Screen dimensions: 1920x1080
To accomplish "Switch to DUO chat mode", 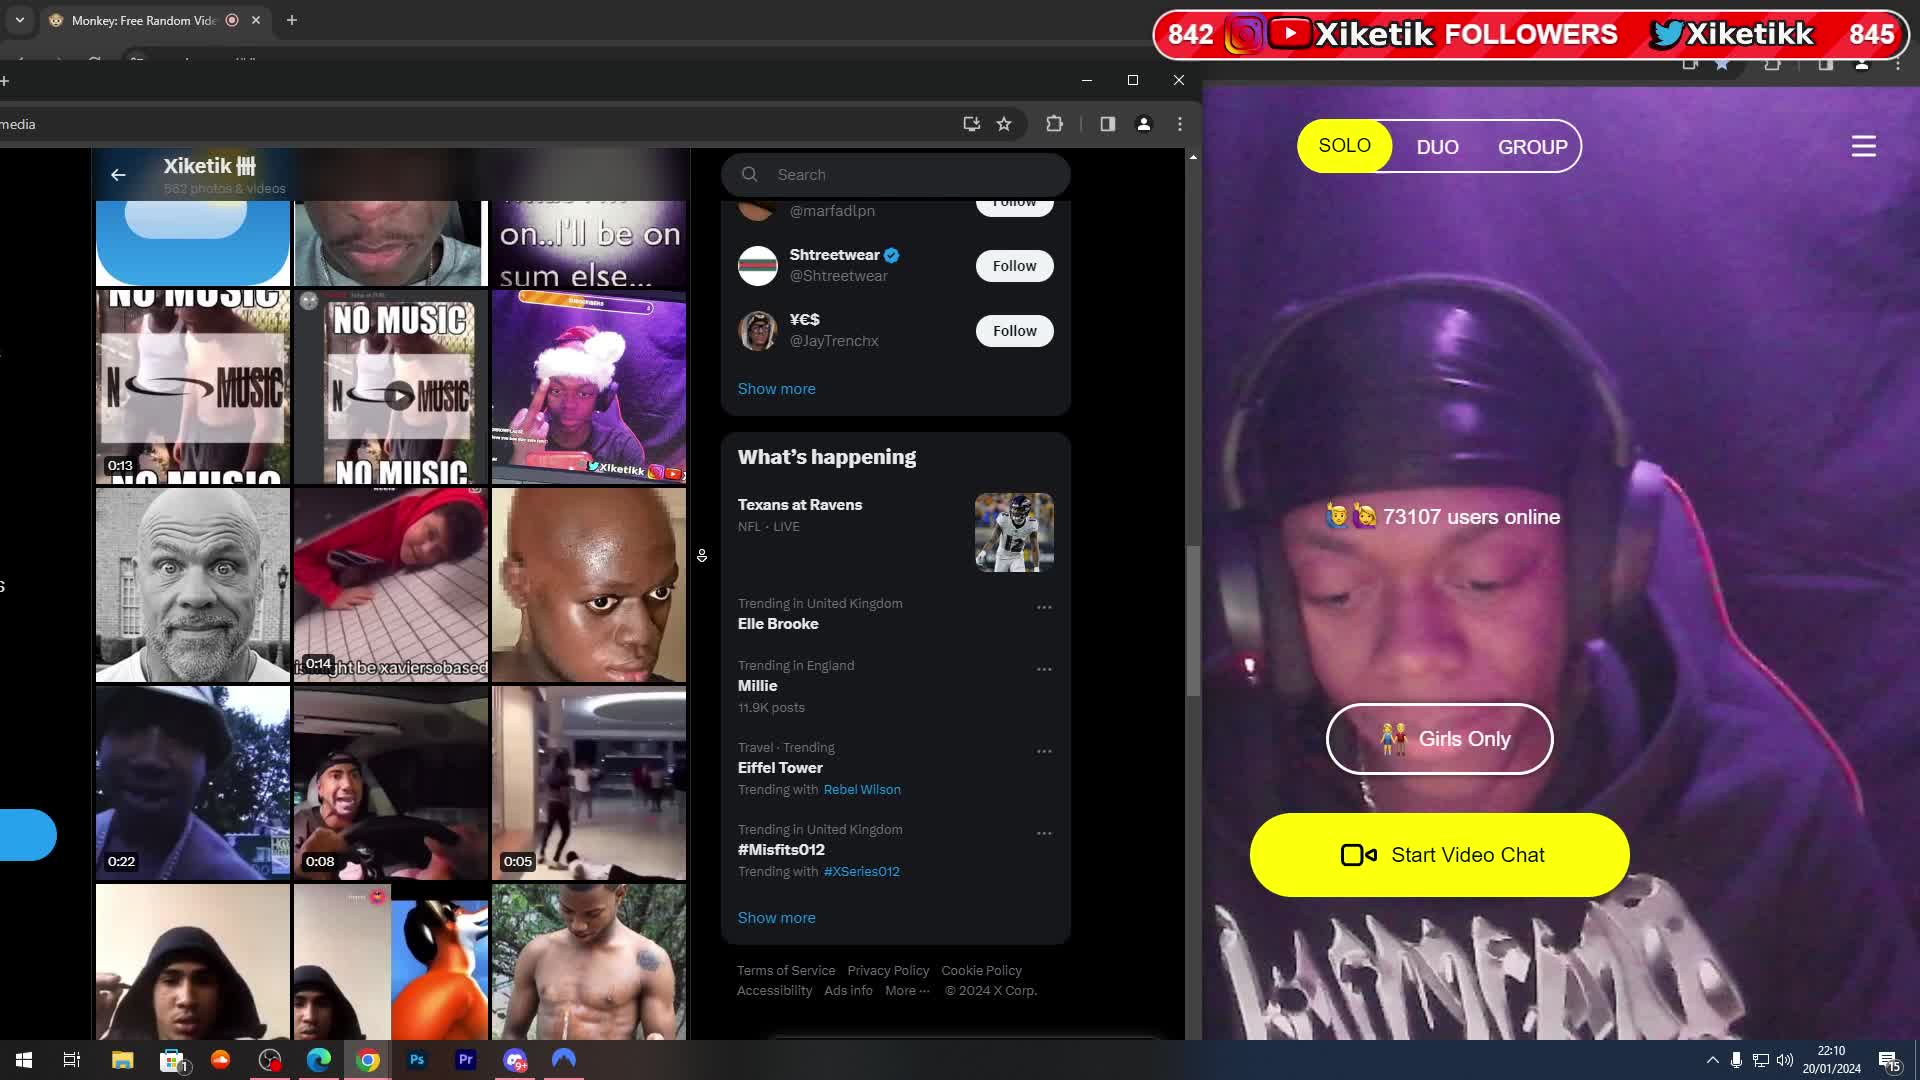I will [x=1437, y=147].
